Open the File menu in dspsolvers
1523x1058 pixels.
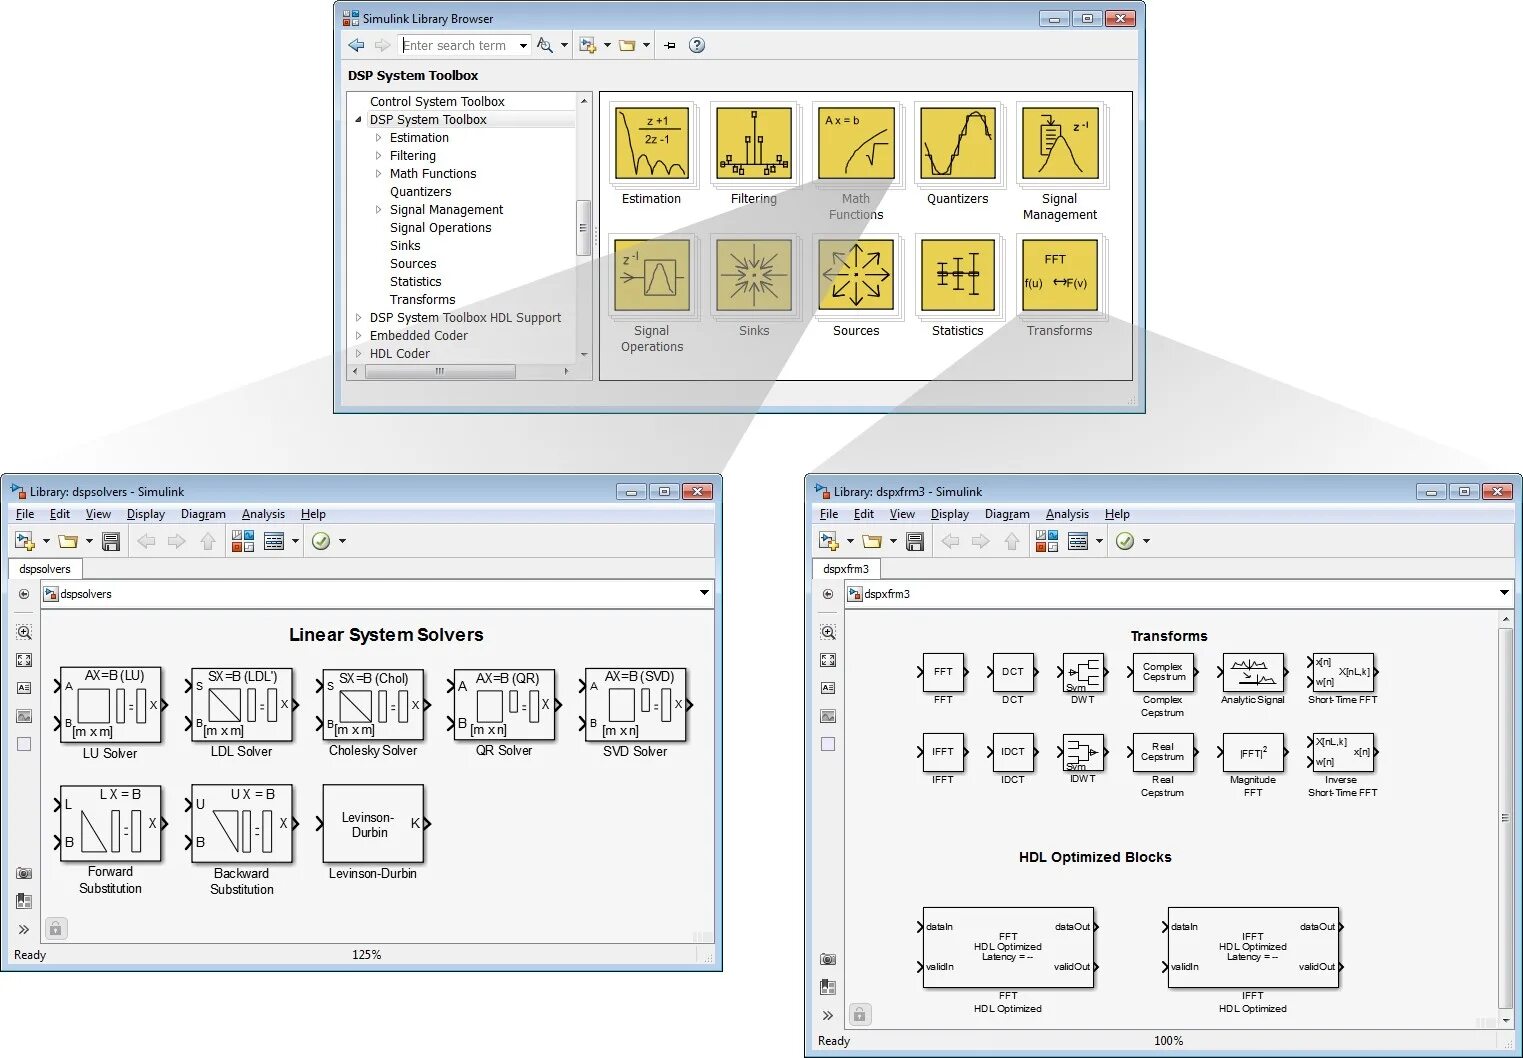(x=25, y=514)
